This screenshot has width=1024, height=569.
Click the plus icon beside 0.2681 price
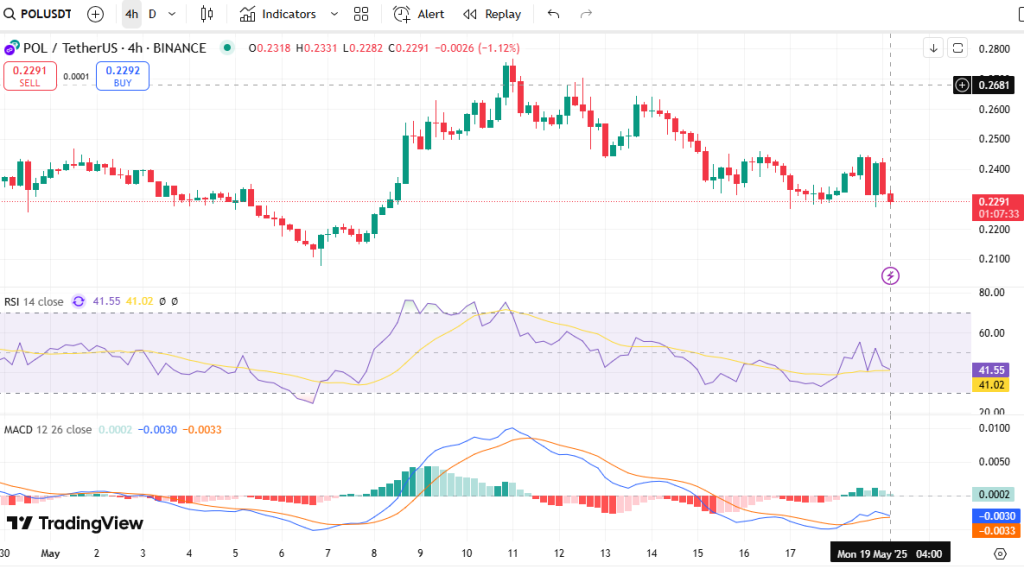[962, 85]
